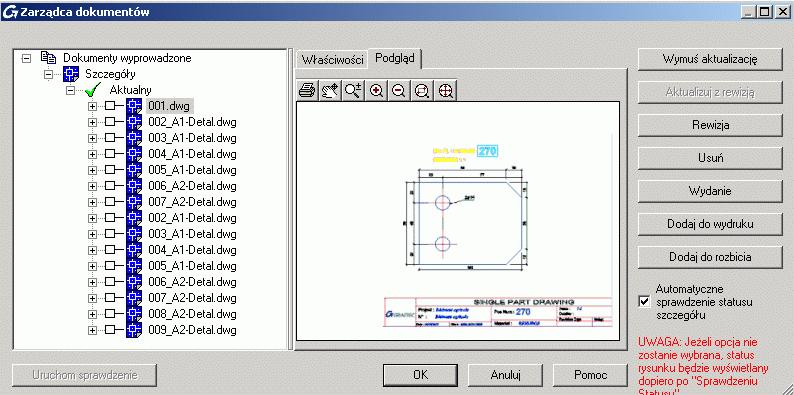This screenshot has height=395, width=794.
Task: Click the blue drawing icon of 008_A2-Detal.dwg
Action: pyautogui.click(x=134, y=314)
